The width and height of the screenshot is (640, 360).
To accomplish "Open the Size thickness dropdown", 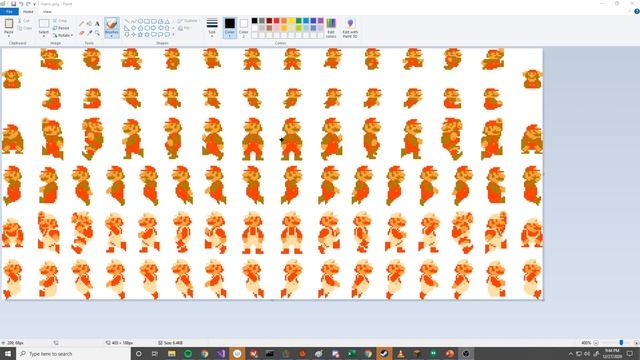I will (x=212, y=28).
